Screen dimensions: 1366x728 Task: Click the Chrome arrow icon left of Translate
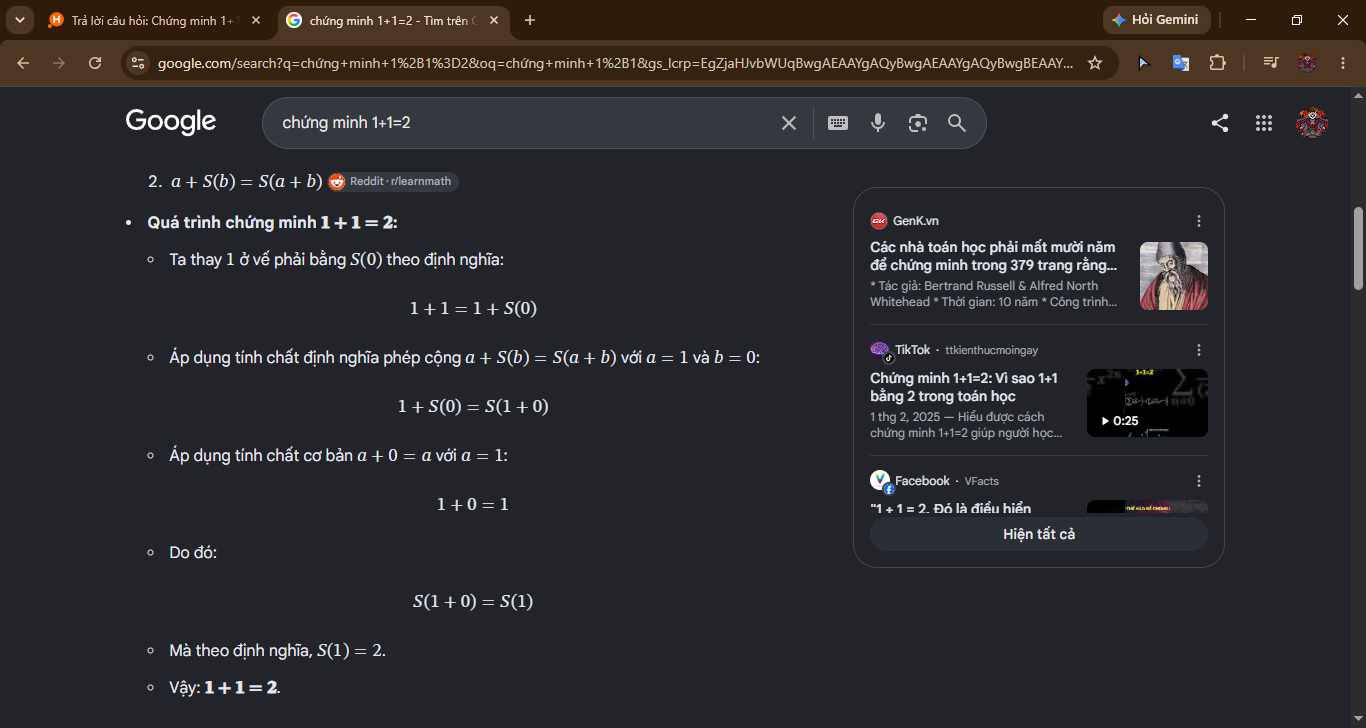[1144, 63]
